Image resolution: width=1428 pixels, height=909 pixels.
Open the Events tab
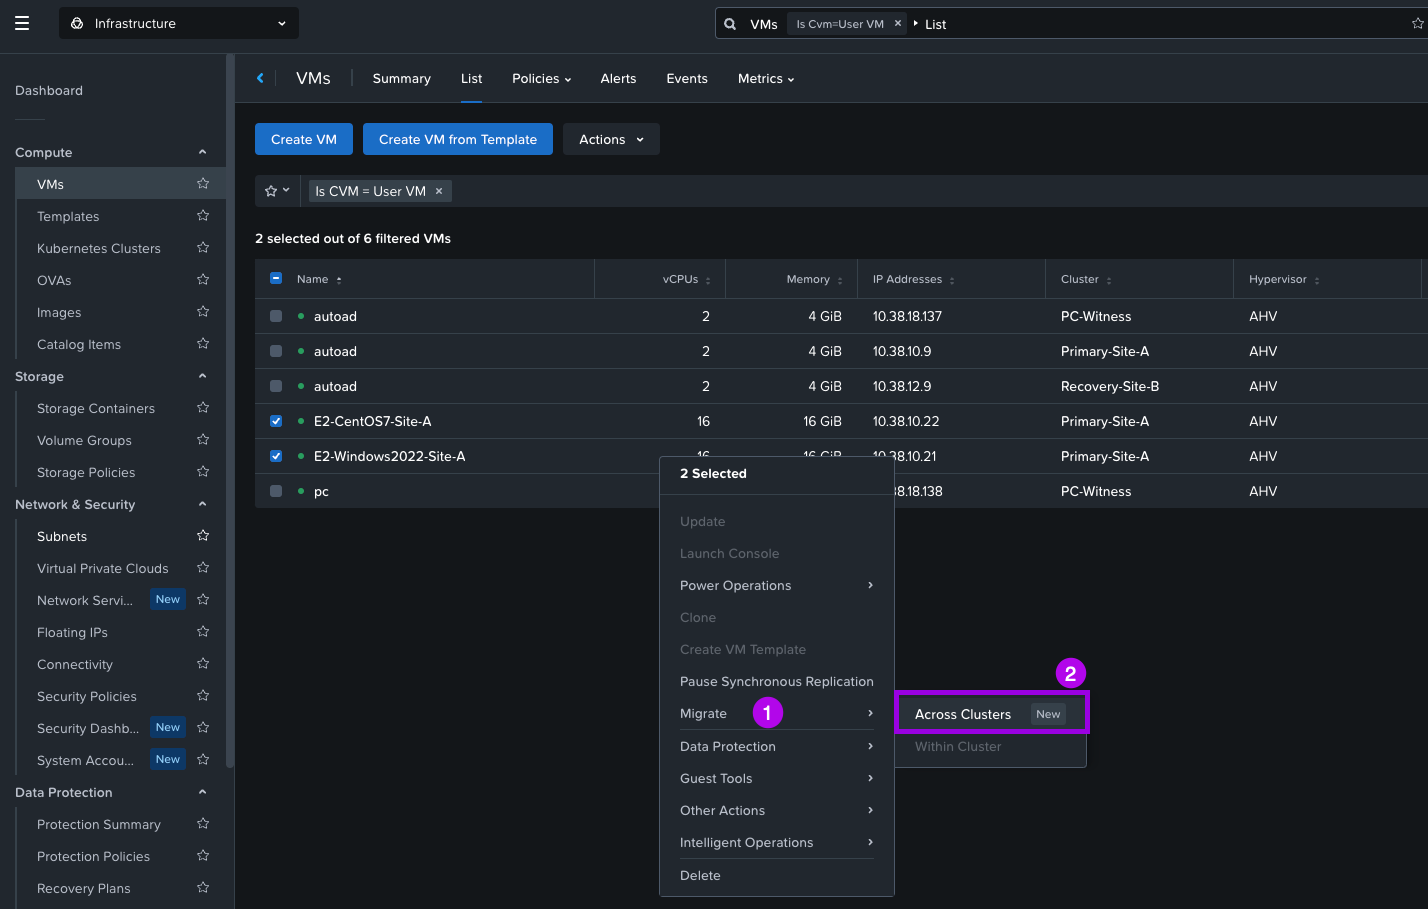[x=687, y=78]
